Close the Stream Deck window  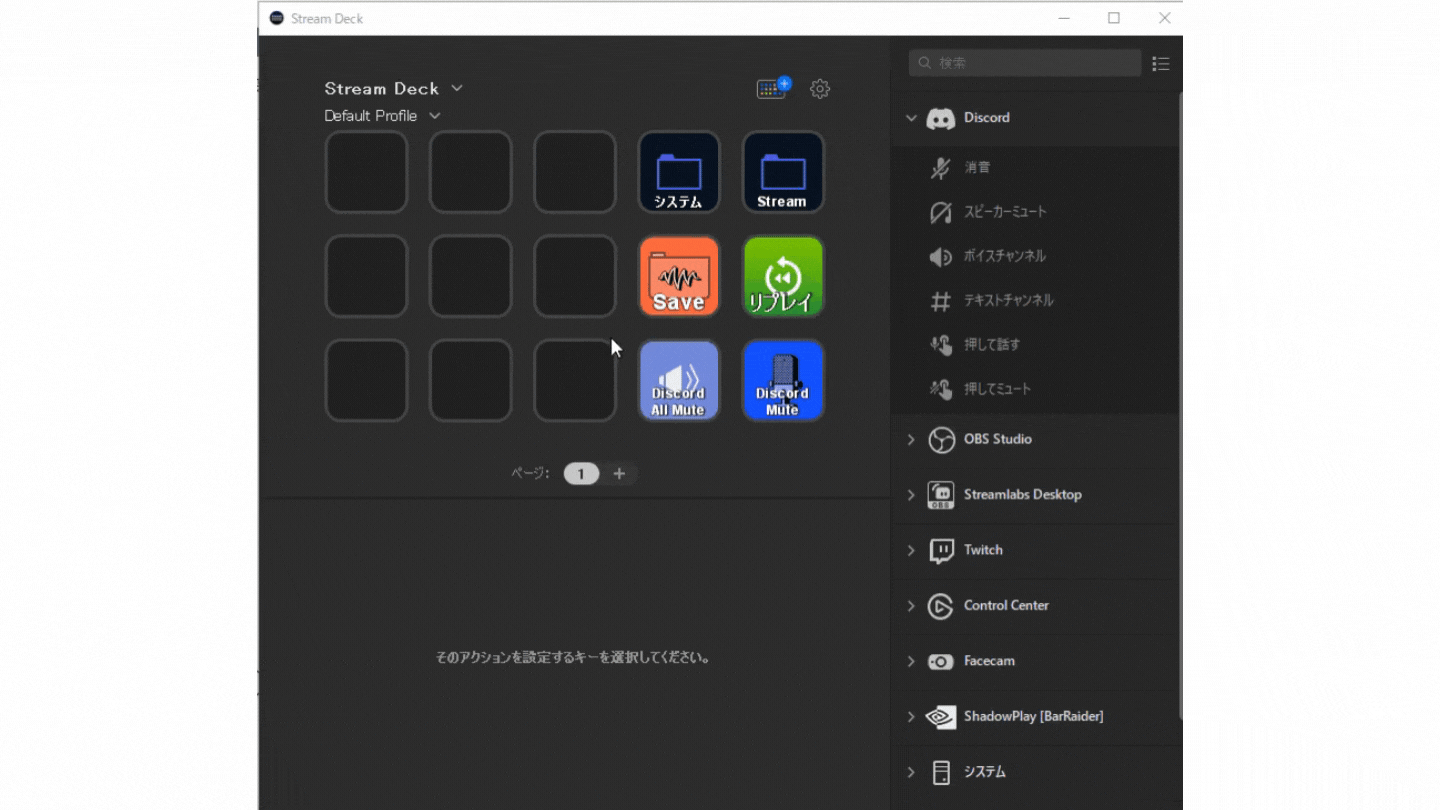(1164, 18)
